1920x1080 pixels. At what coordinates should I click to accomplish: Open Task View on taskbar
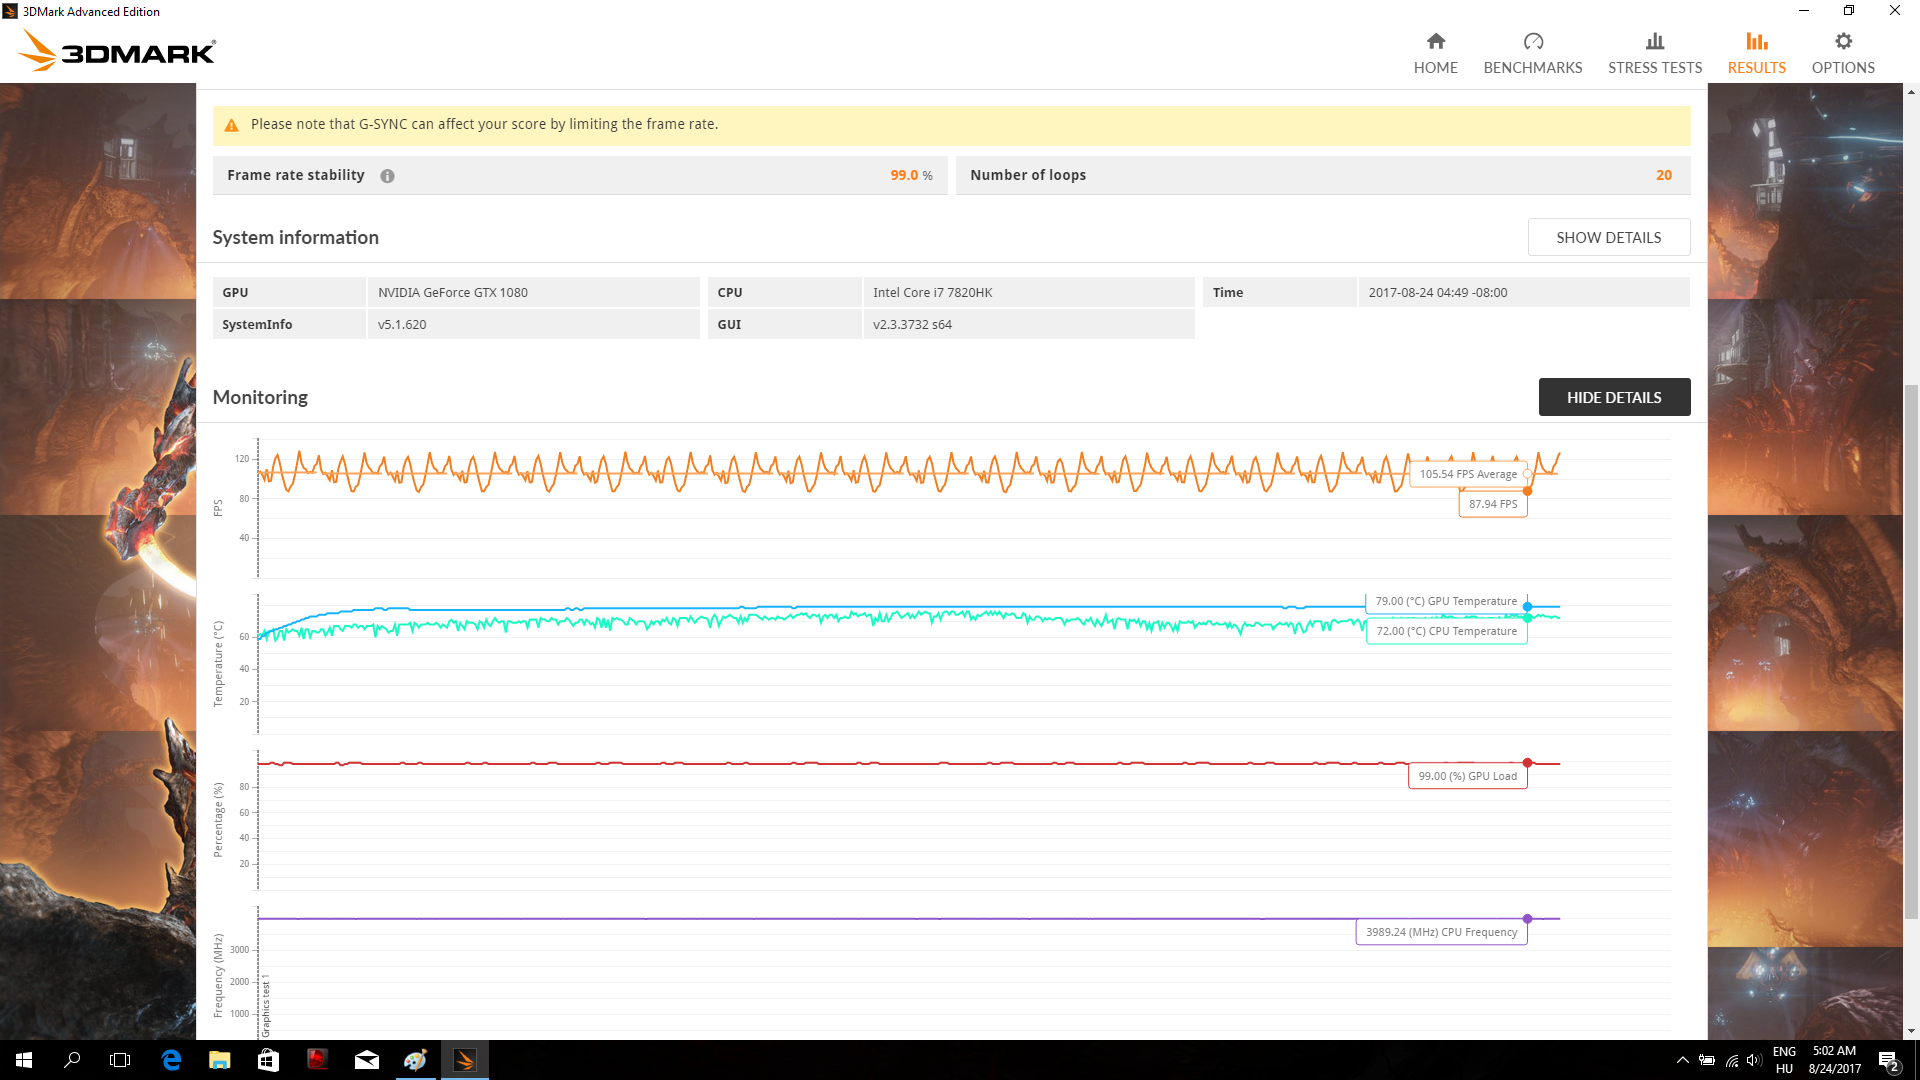tap(120, 1060)
